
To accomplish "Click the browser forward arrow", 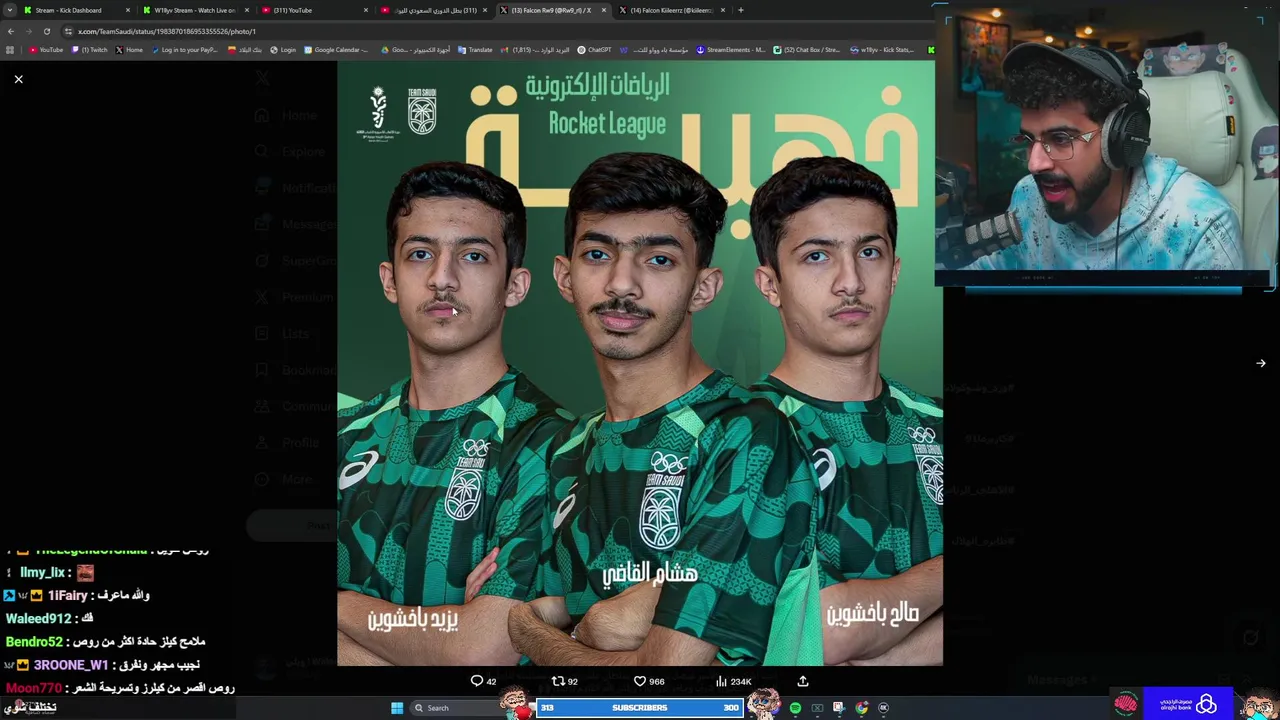I will tap(28, 31).
